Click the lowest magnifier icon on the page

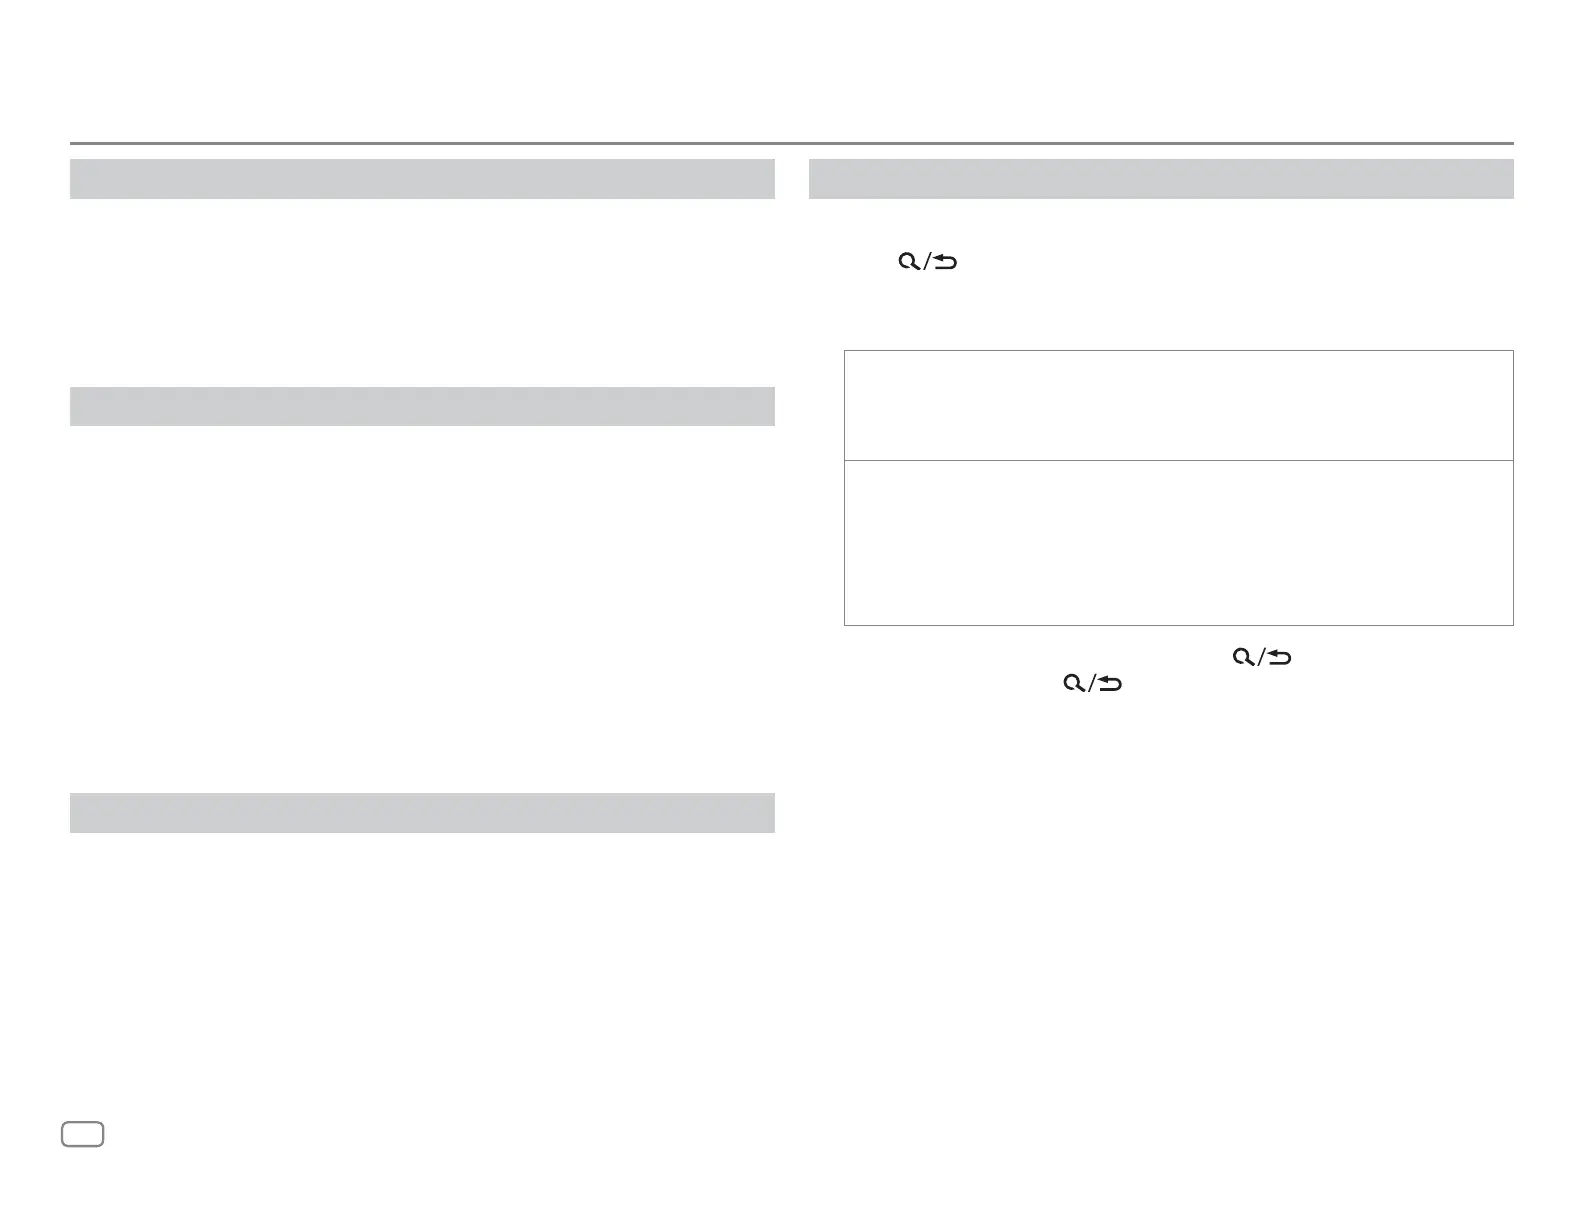point(1074,683)
